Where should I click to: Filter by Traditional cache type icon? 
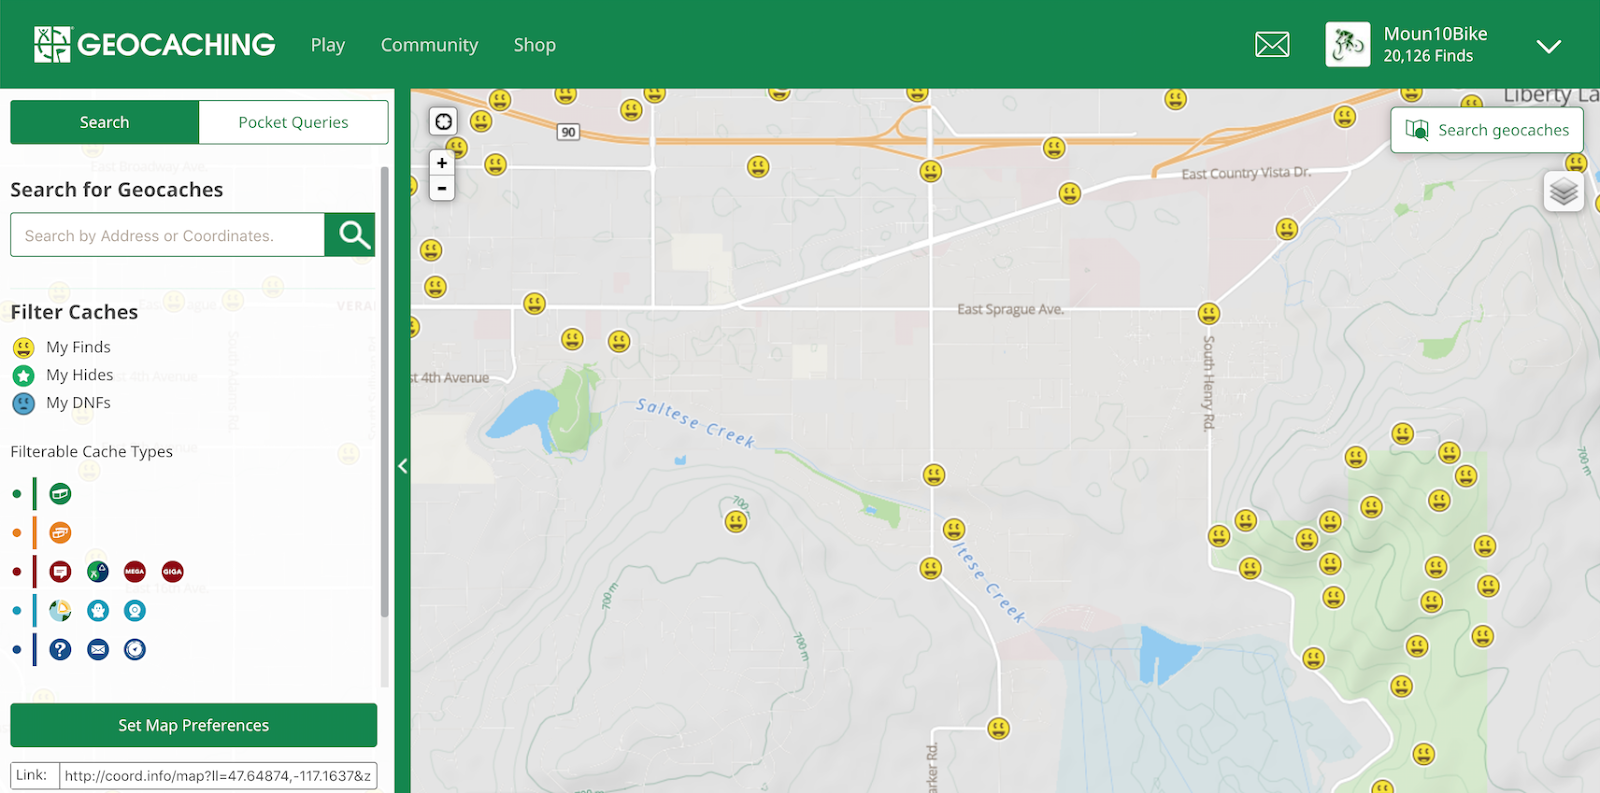(60, 494)
